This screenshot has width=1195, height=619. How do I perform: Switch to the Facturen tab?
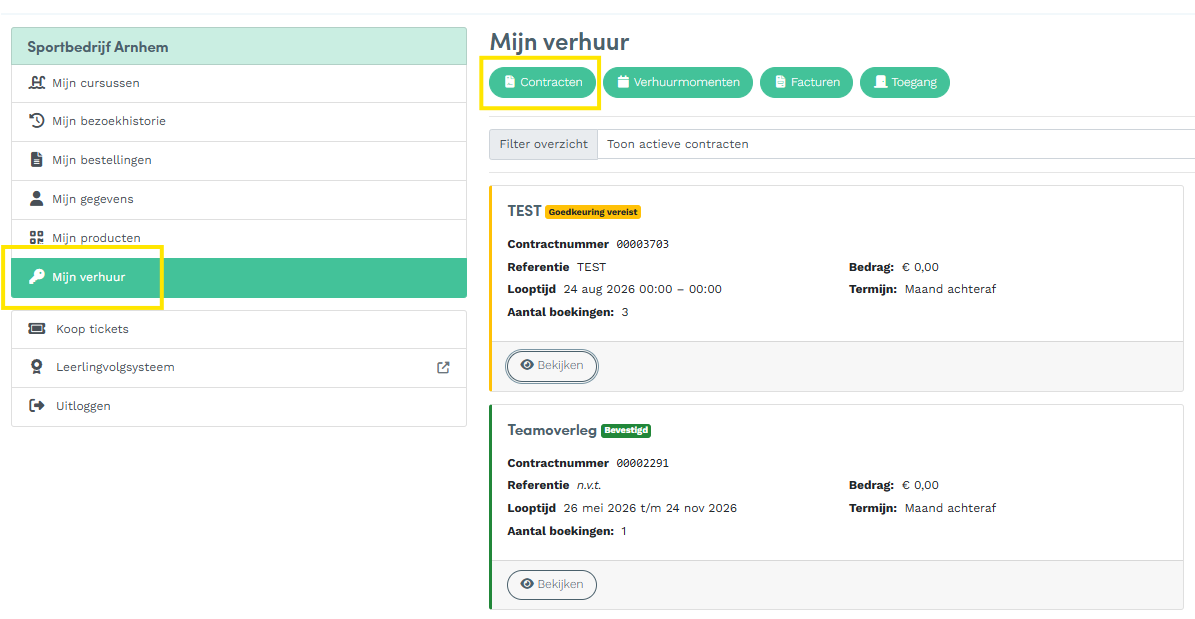point(806,82)
